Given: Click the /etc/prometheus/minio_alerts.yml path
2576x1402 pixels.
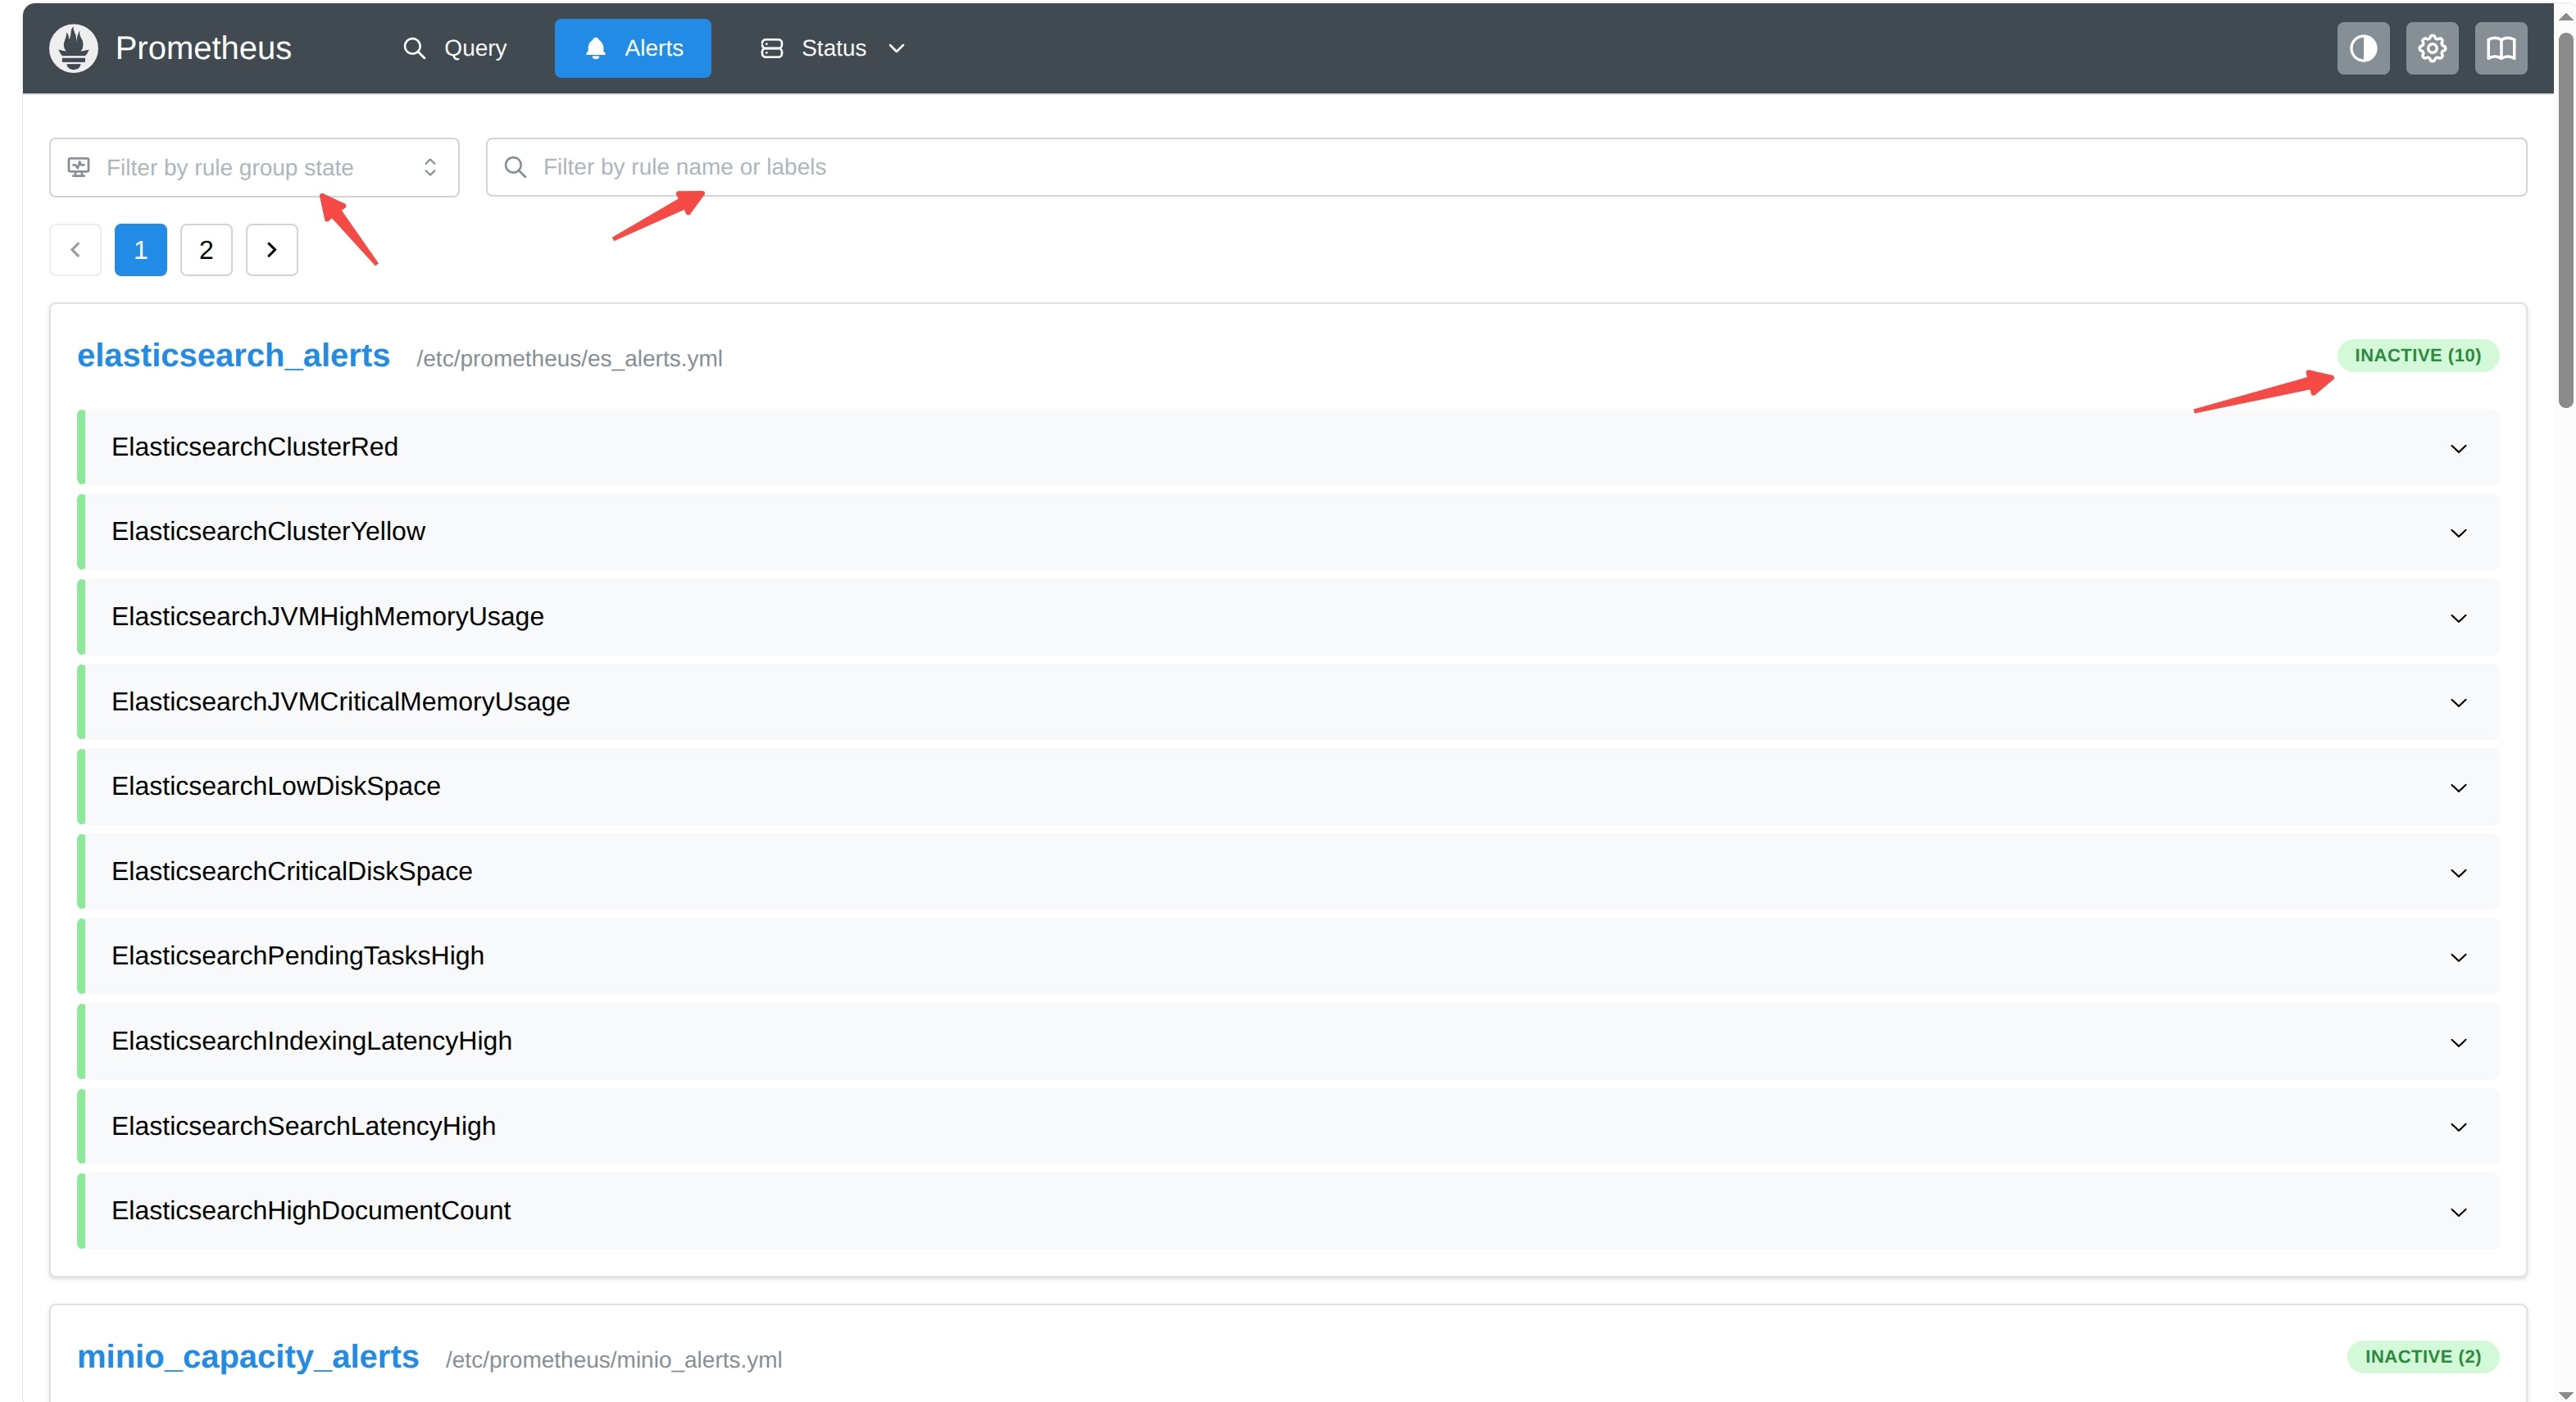Looking at the screenshot, I should (x=613, y=1360).
